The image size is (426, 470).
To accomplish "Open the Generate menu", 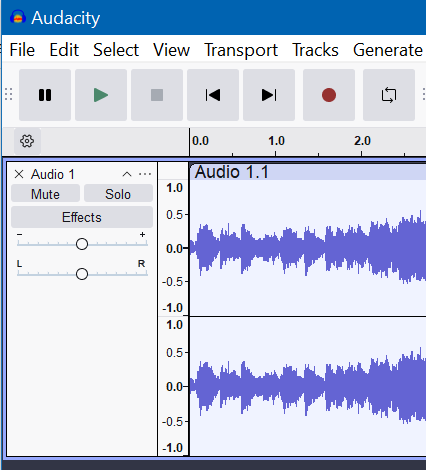I will (x=388, y=50).
